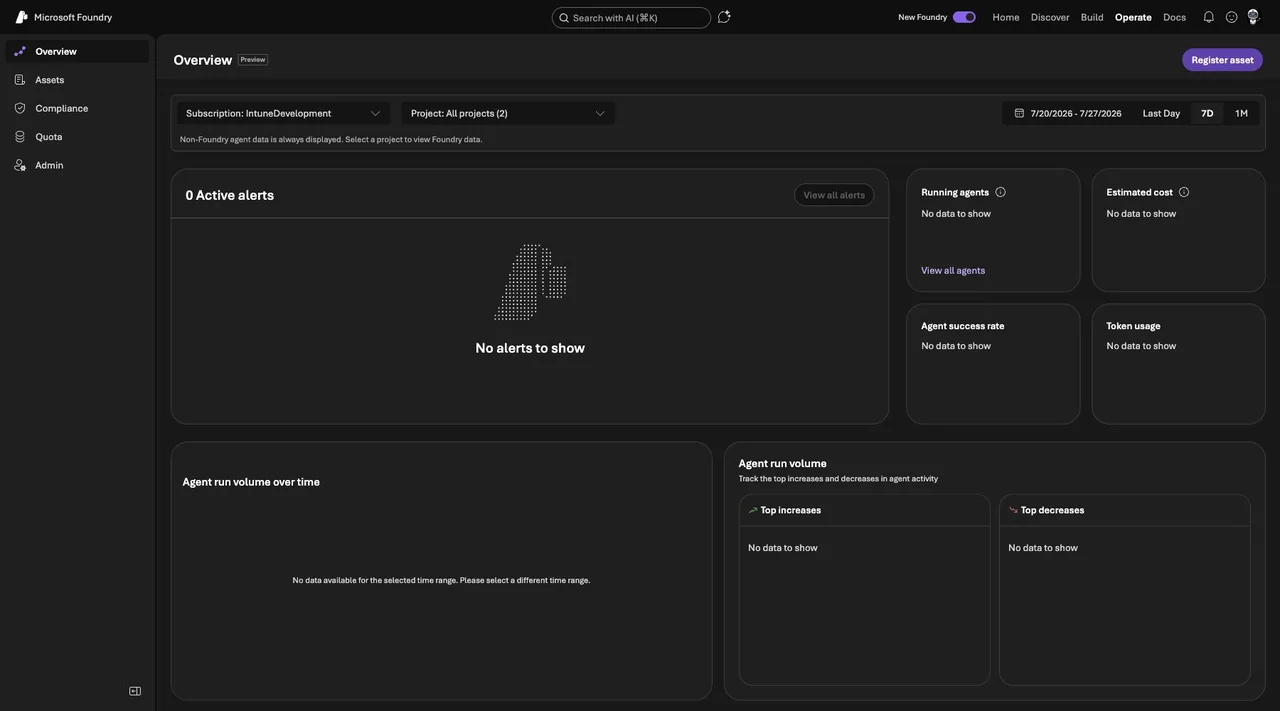Screen dimensions: 1280x711
Task: Go to the Discover tab
Action: pyautogui.click(x=1050, y=17)
